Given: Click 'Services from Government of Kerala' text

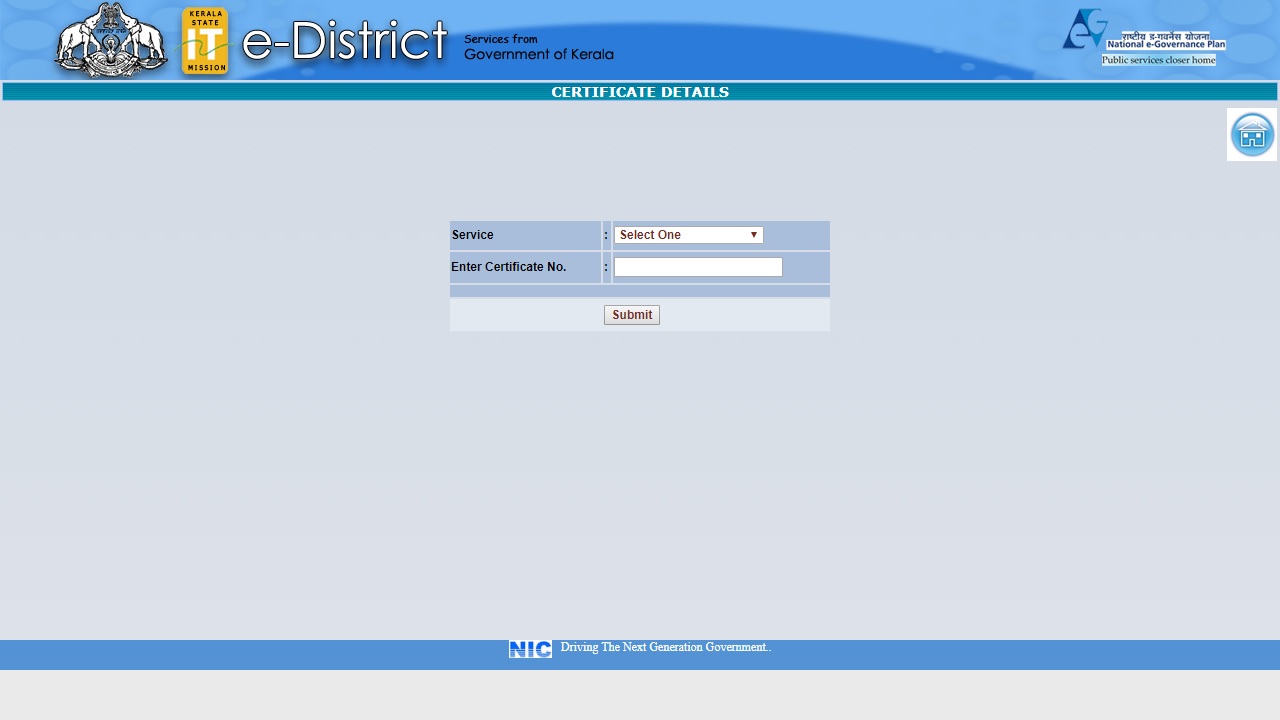Looking at the screenshot, I should click(x=538, y=47).
